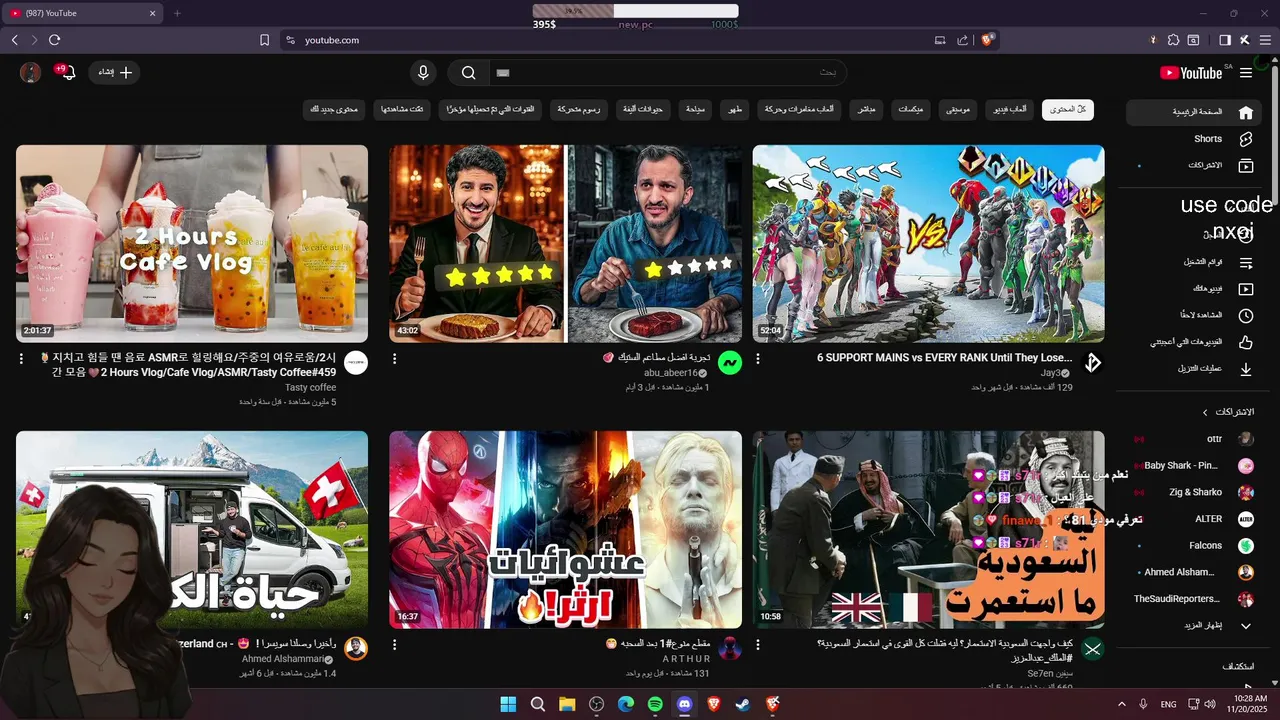Select the Cooking filter chip

point(736,109)
